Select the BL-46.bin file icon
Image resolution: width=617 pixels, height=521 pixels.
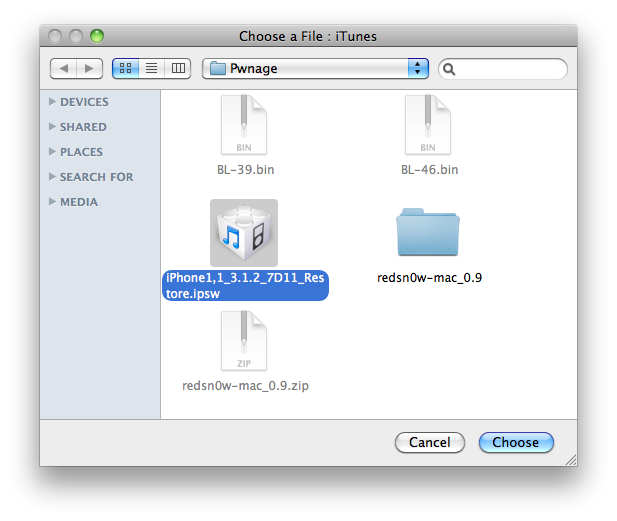[x=428, y=125]
